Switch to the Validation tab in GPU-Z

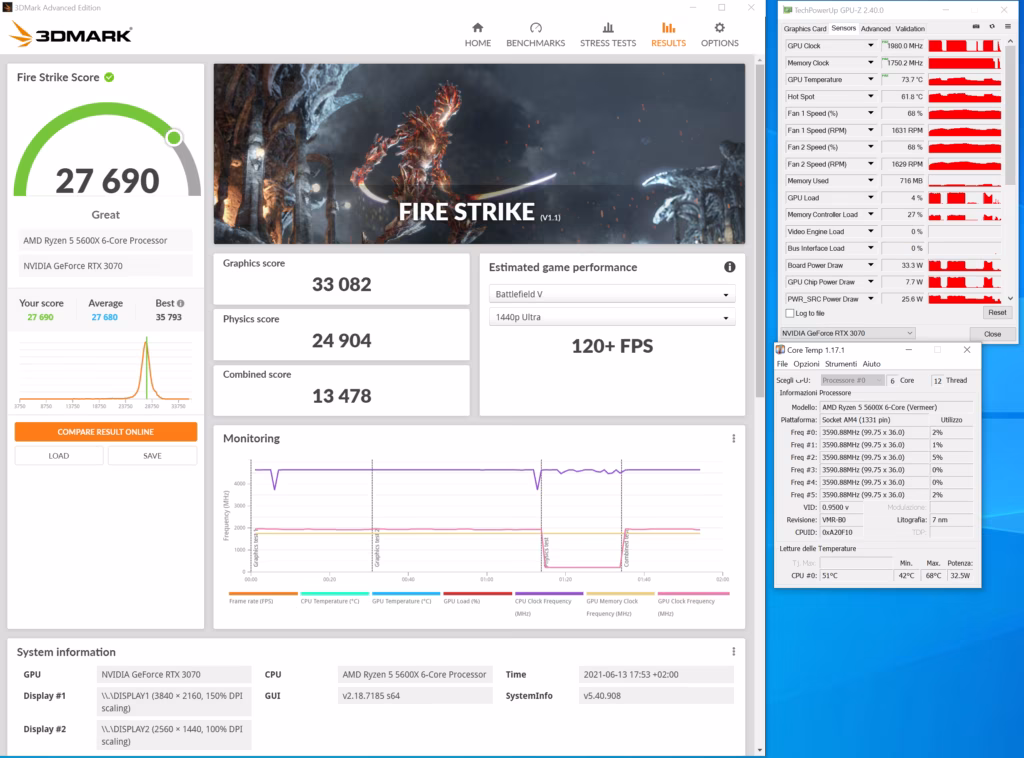910,29
